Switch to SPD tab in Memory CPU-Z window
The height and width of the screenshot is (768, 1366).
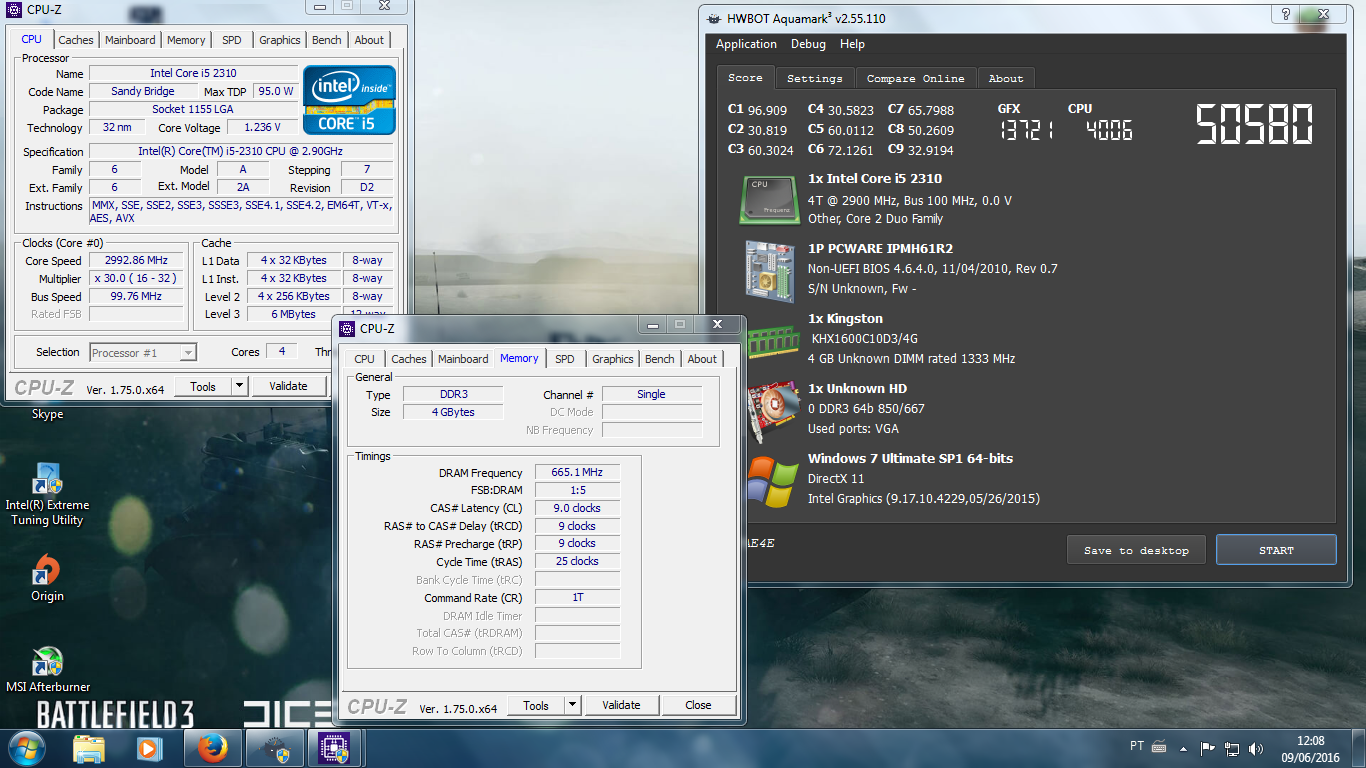click(565, 359)
